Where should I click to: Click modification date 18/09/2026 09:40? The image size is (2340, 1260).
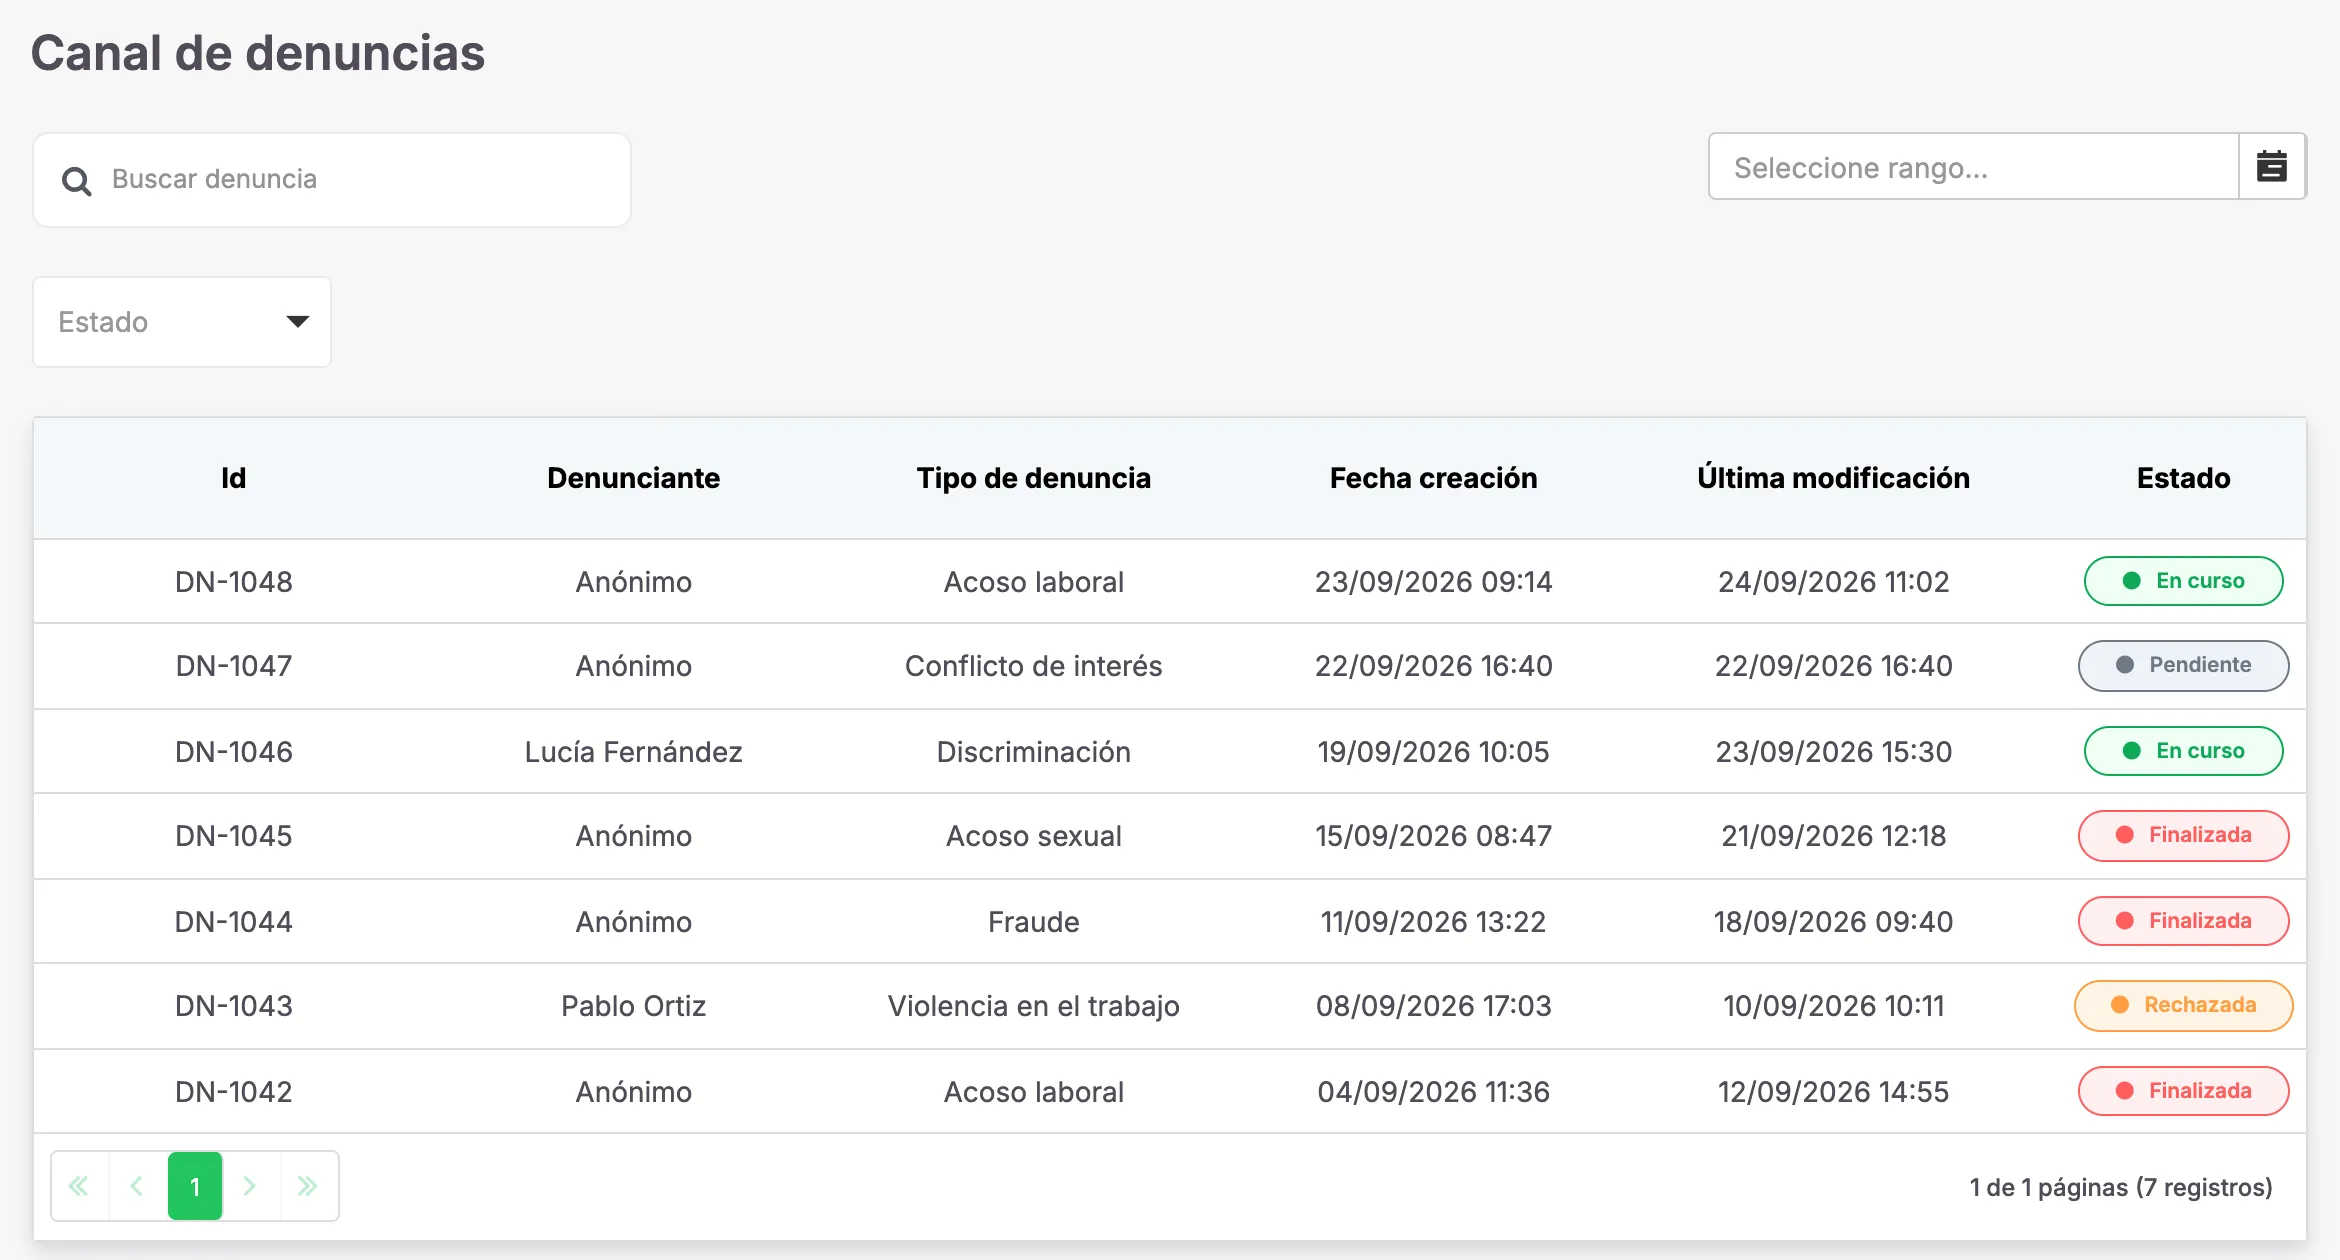1834,922
